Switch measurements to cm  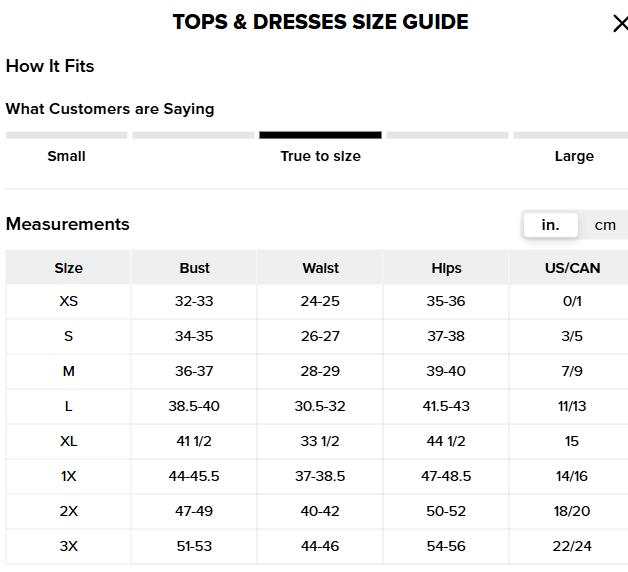pos(605,225)
